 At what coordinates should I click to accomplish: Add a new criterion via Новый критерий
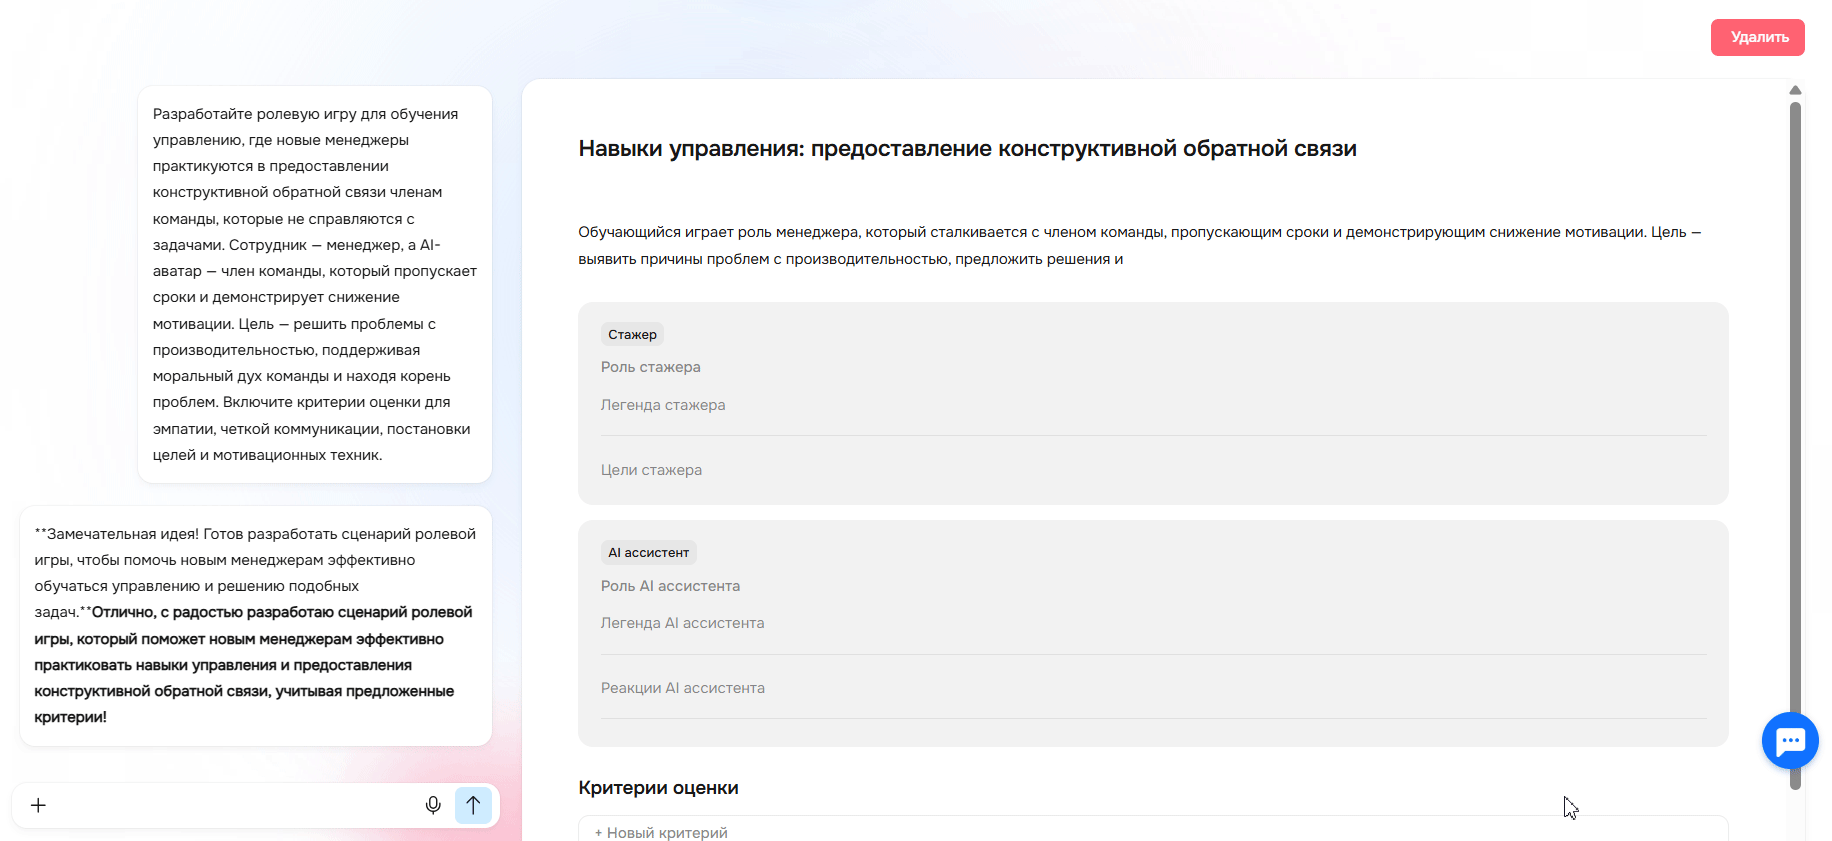(x=662, y=832)
